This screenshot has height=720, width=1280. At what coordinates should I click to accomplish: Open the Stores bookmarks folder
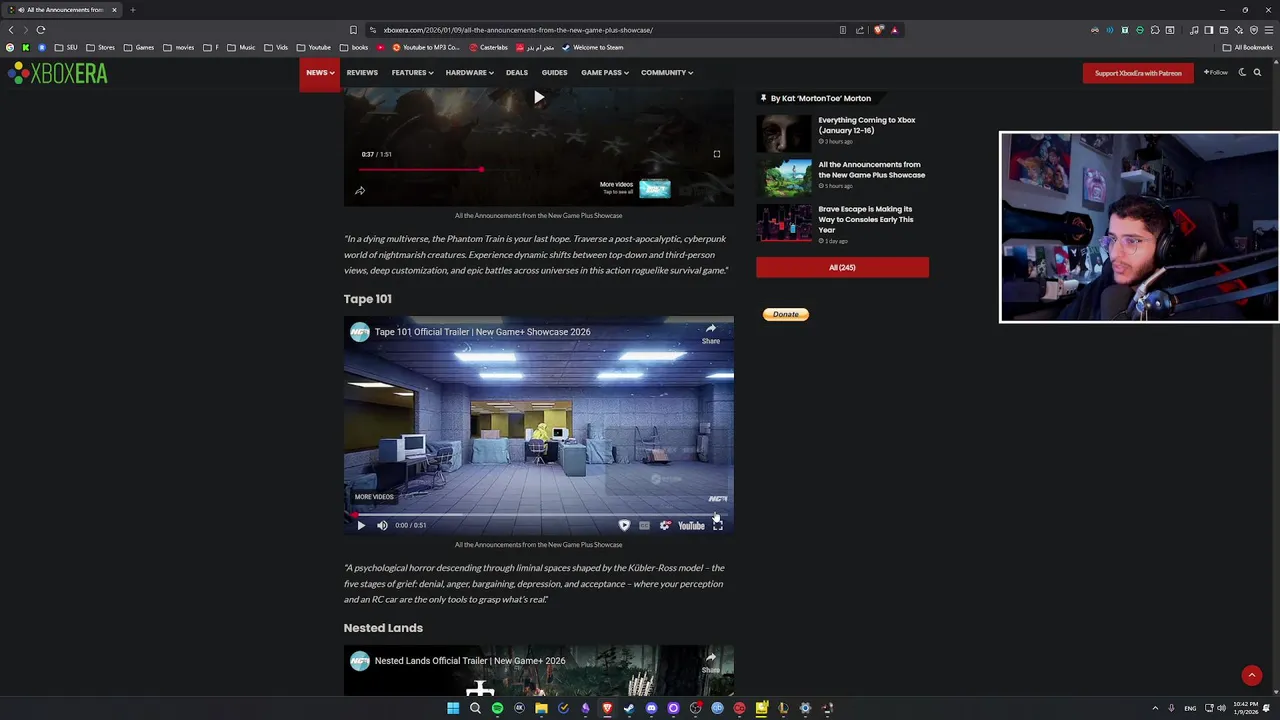coord(100,47)
